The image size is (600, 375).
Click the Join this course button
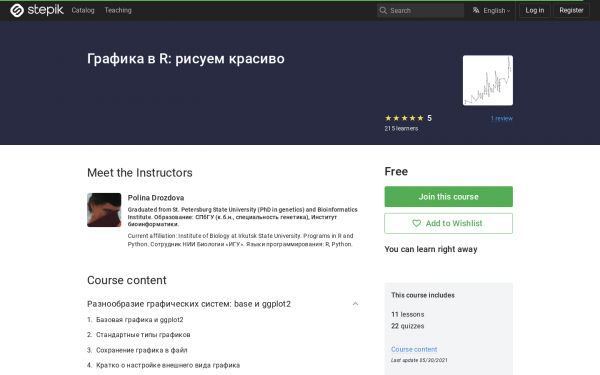coord(448,197)
